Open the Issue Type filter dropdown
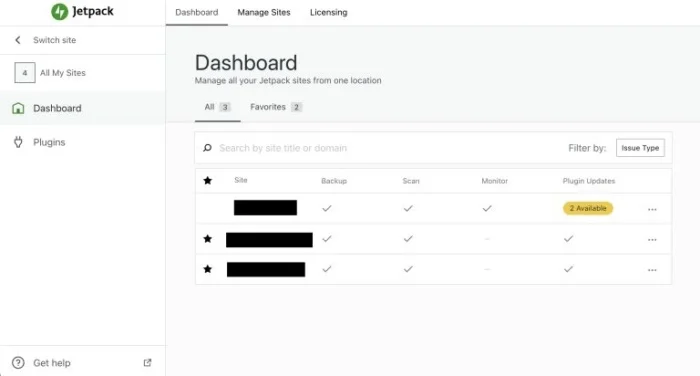The width and height of the screenshot is (700, 376). click(x=640, y=148)
